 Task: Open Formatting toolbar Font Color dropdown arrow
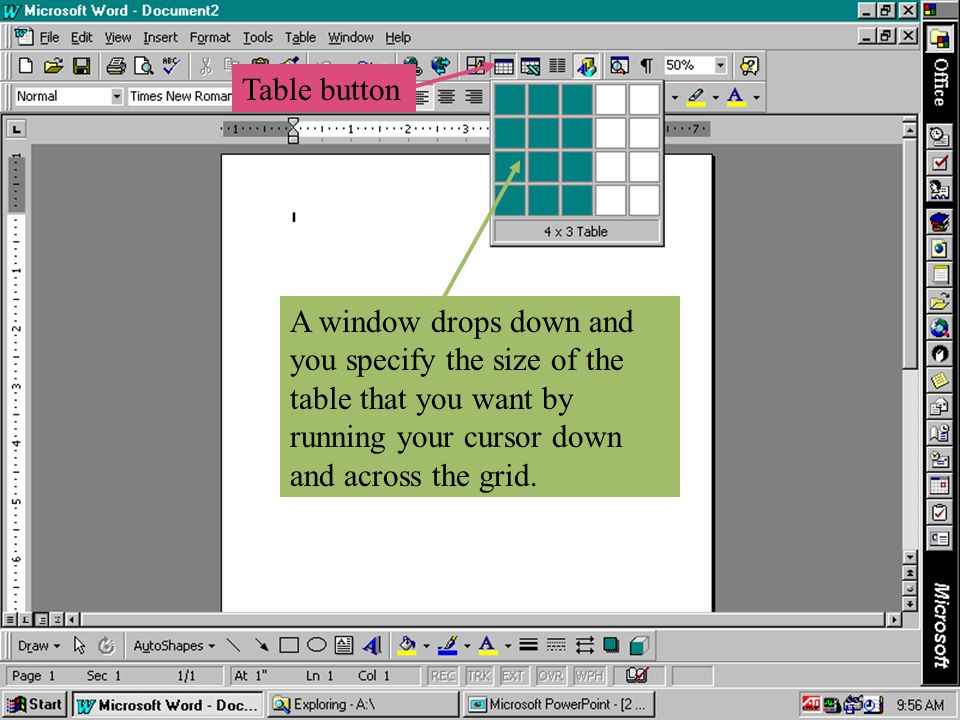756,97
